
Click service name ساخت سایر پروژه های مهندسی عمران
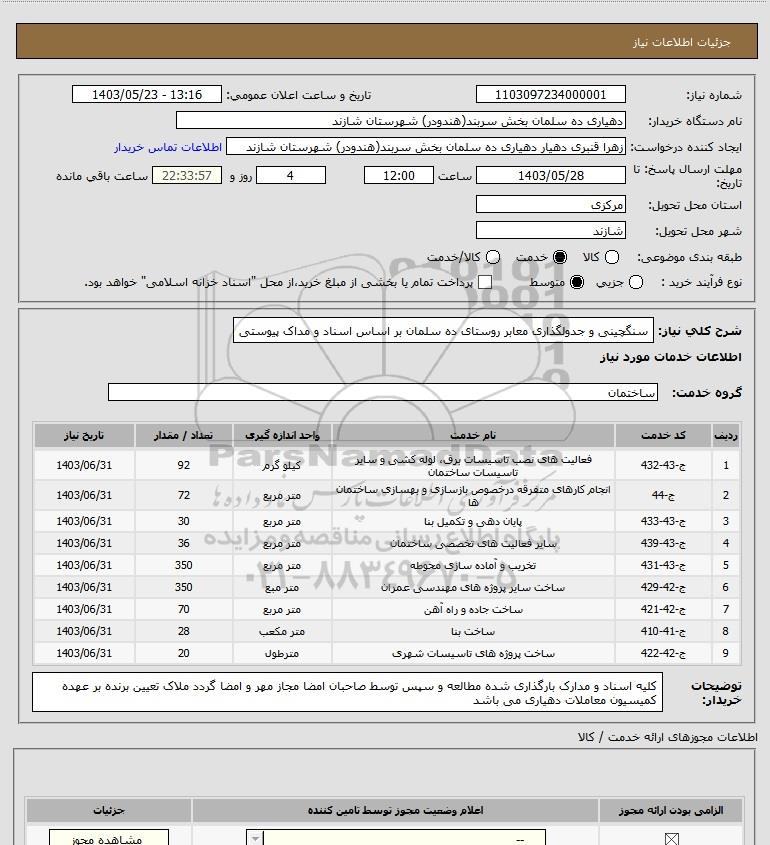[473, 587]
